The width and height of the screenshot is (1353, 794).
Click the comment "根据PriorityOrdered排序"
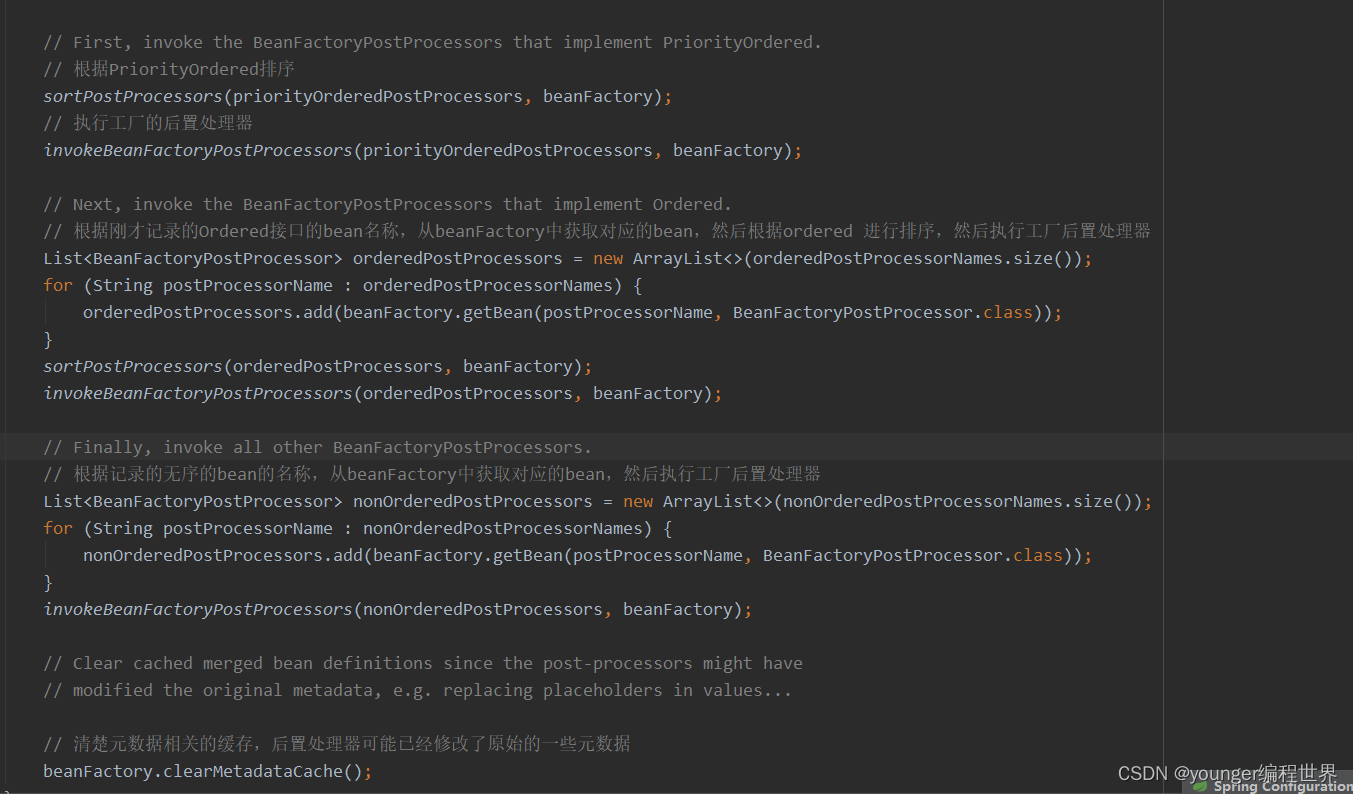[168, 69]
